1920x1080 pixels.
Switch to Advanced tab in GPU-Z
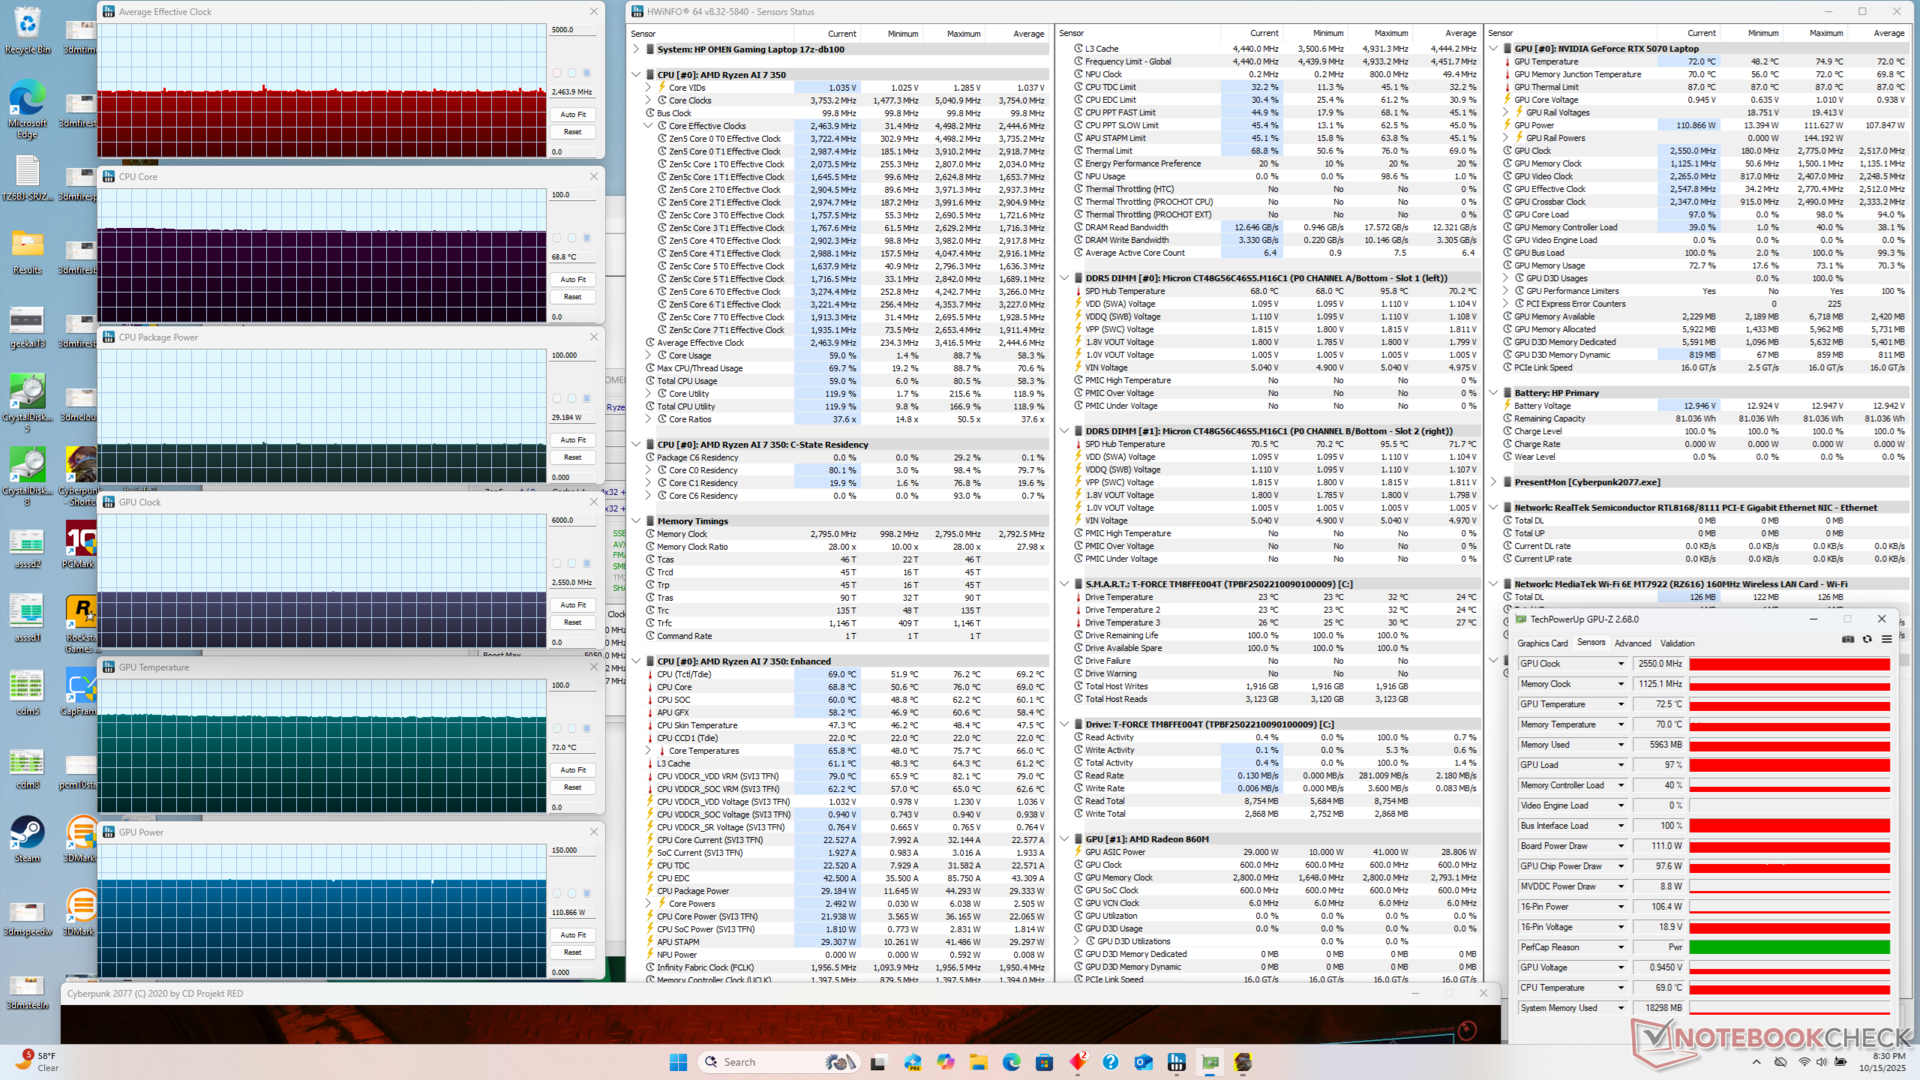[1632, 643]
